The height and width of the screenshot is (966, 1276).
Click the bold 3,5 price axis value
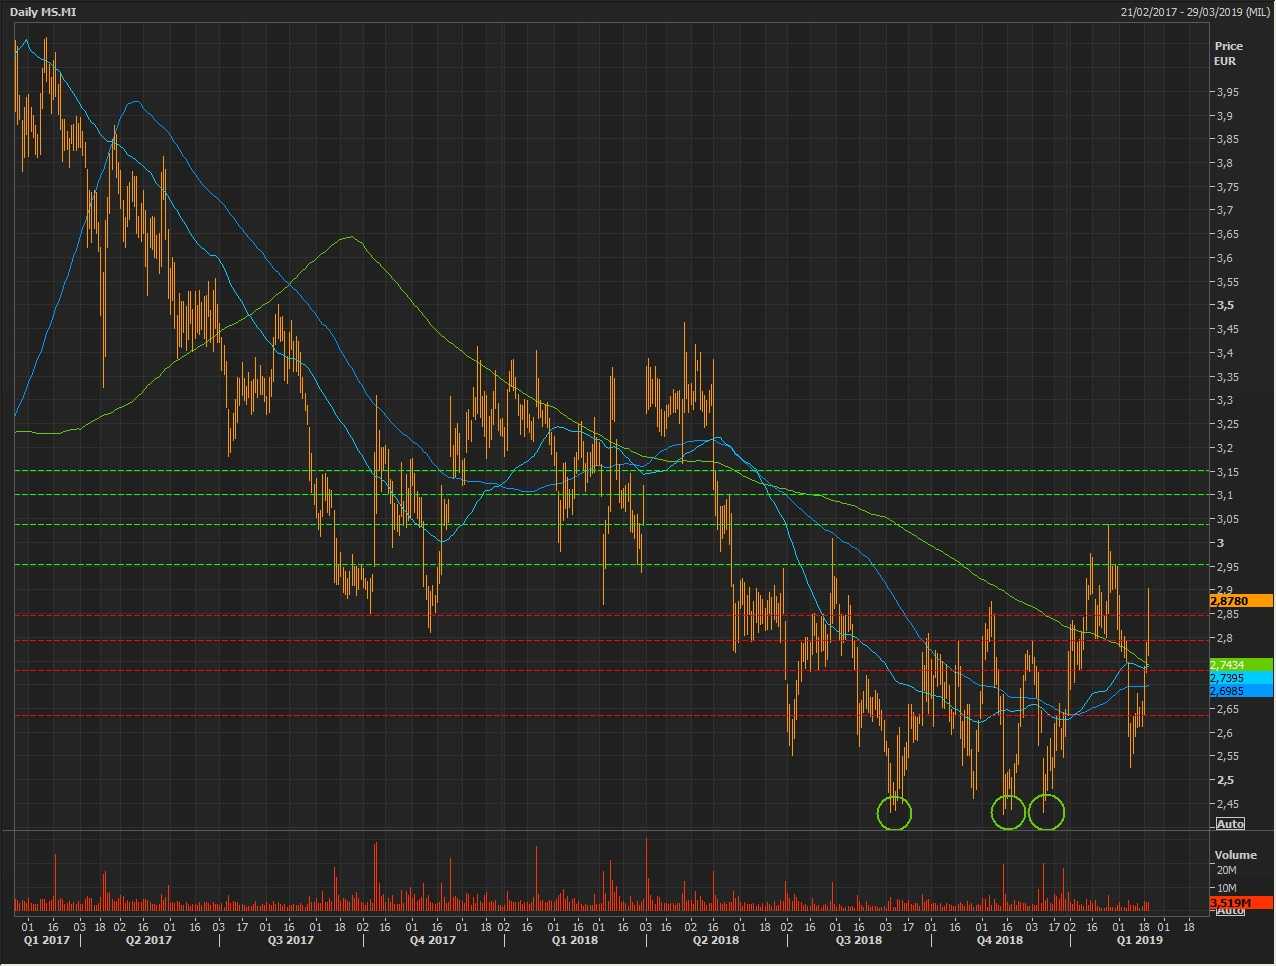[x=1225, y=306]
